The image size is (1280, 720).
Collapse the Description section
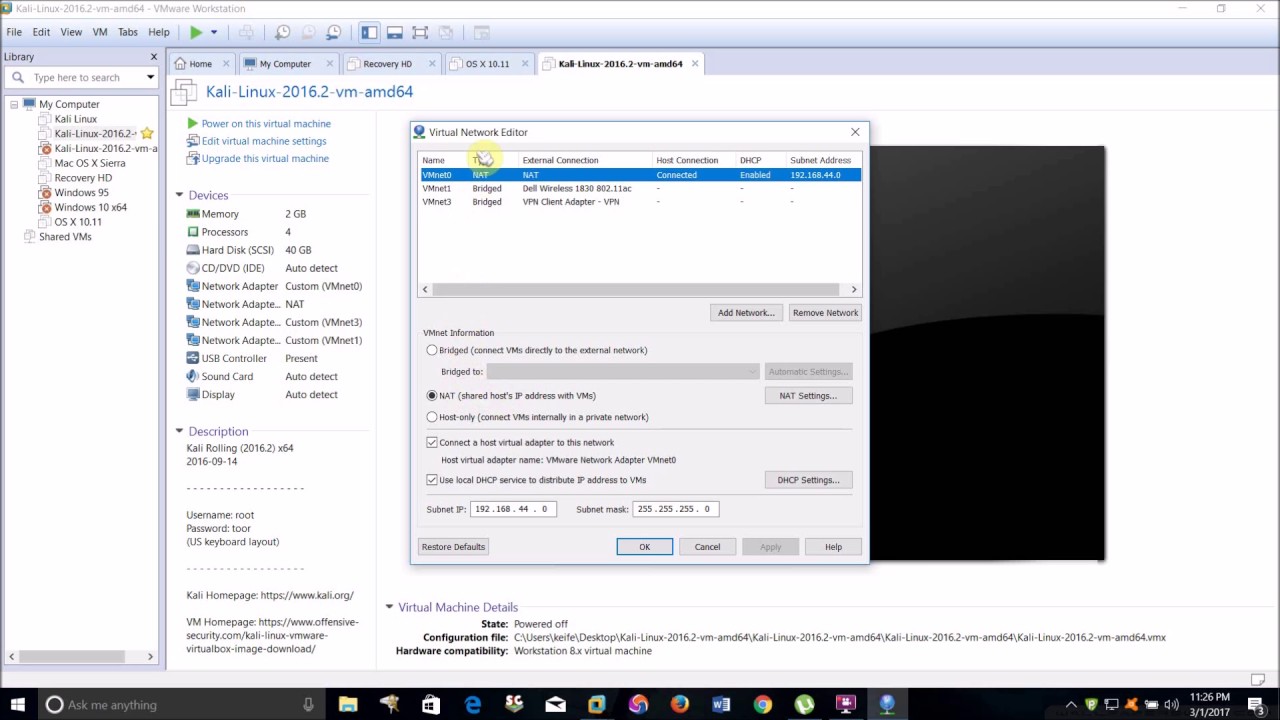(x=179, y=431)
